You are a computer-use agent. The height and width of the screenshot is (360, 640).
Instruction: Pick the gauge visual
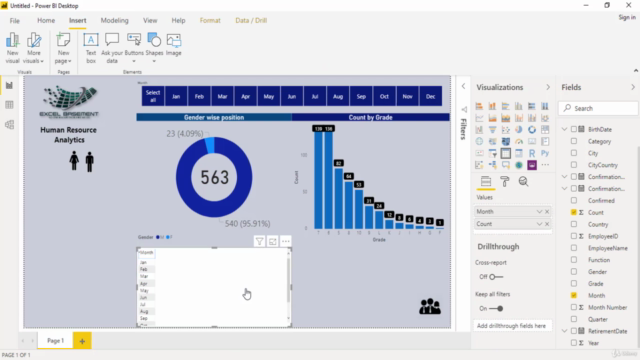pyautogui.click(x=518, y=142)
